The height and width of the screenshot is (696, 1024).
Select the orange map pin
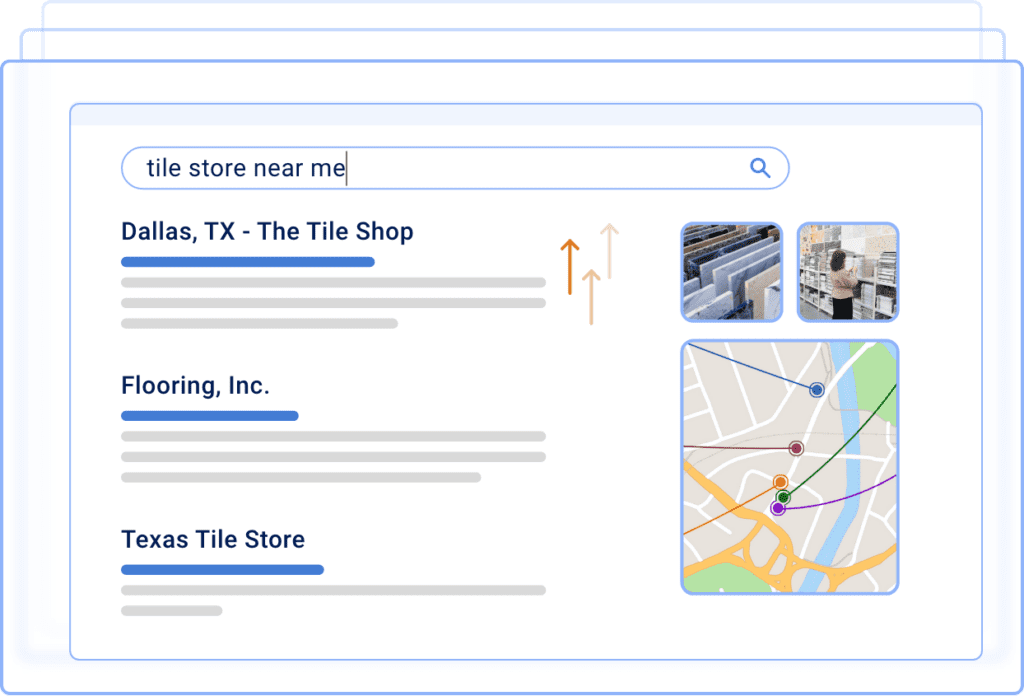780,482
